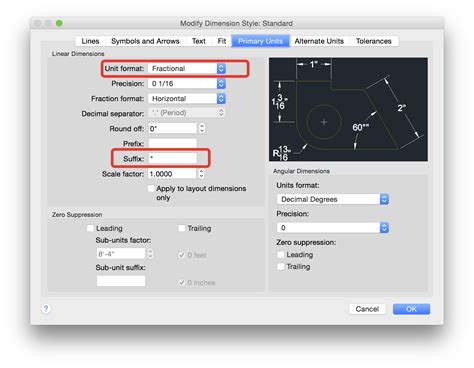
Task: Open the Unit format Fractional dropdown
Action: pos(187,68)
